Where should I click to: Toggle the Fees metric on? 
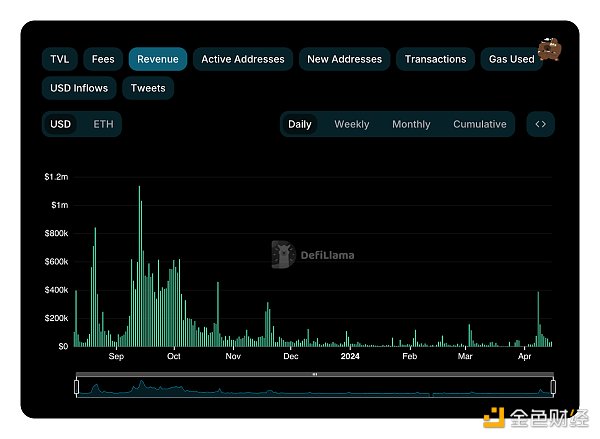(103, 59)
